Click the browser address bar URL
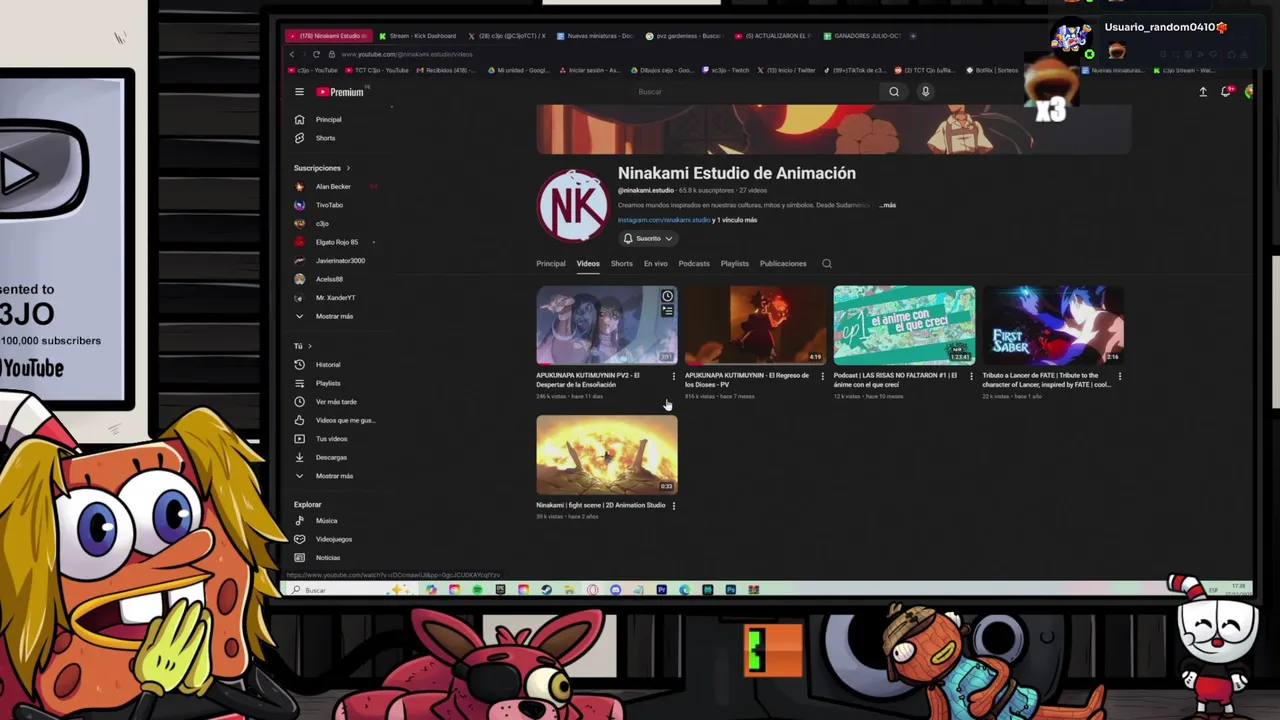Screen dimensions: 1280x720 pyautogui.click(x=407, y=54)
